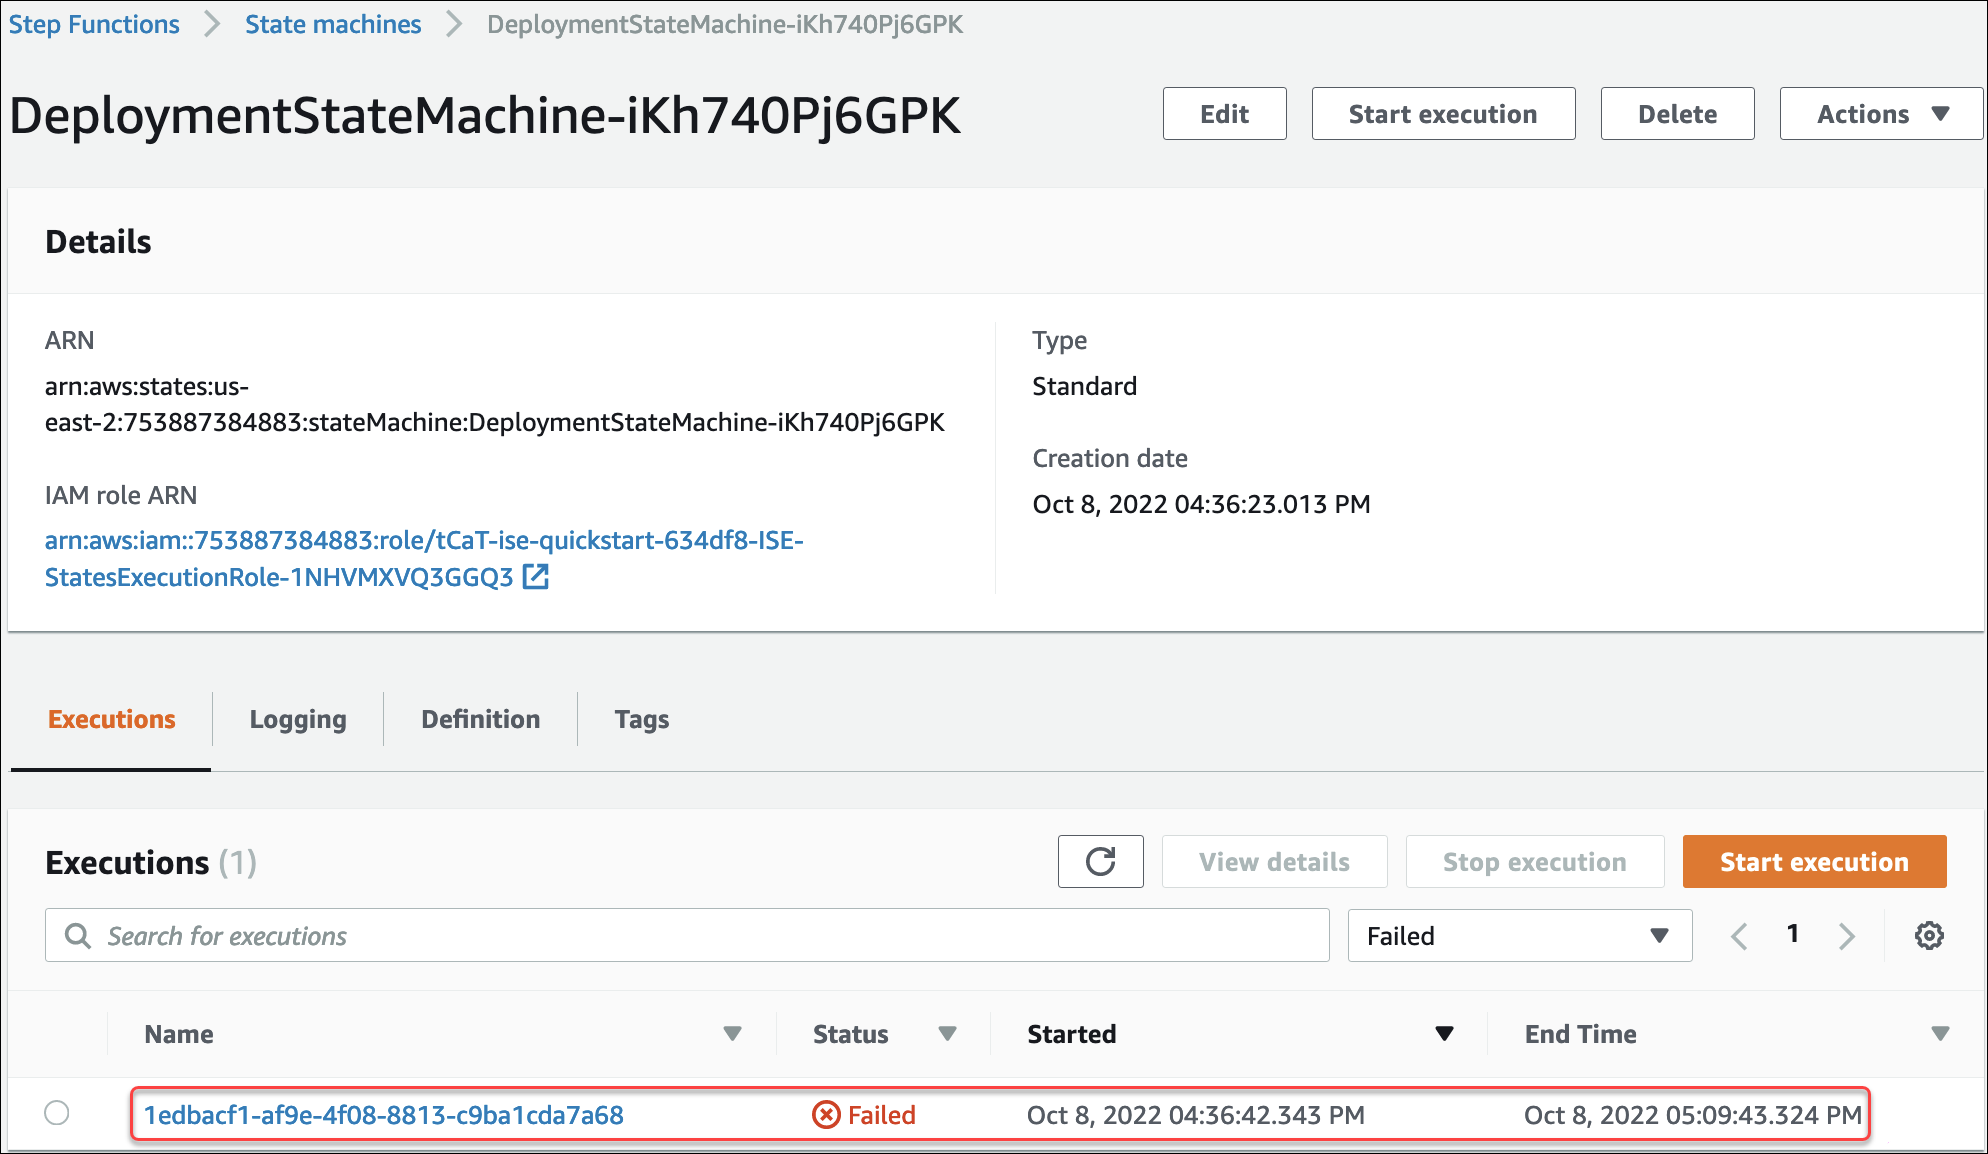The image size is (1988, 1154).
Task: Click the Name column header
Action: [179, 1033]
